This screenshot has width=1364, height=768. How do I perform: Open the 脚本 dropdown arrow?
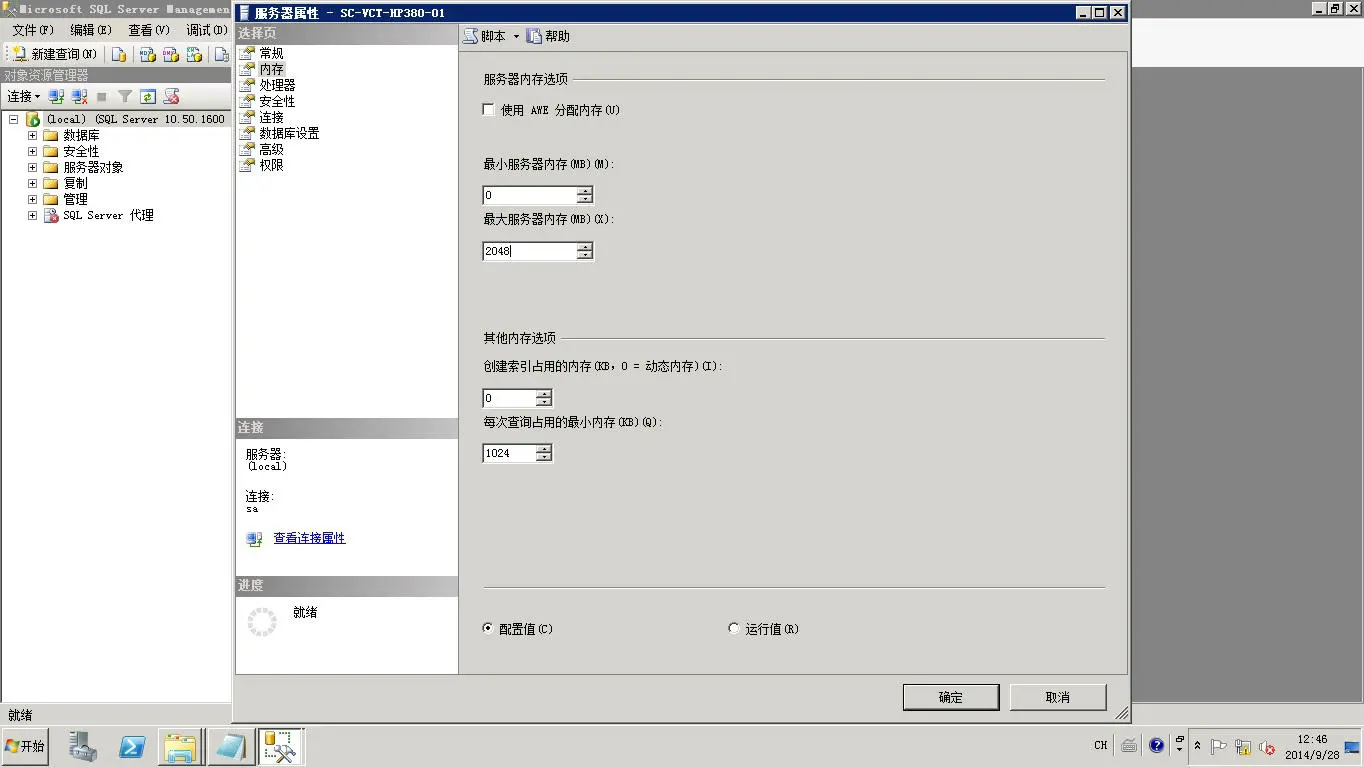[x=516, y=36]
